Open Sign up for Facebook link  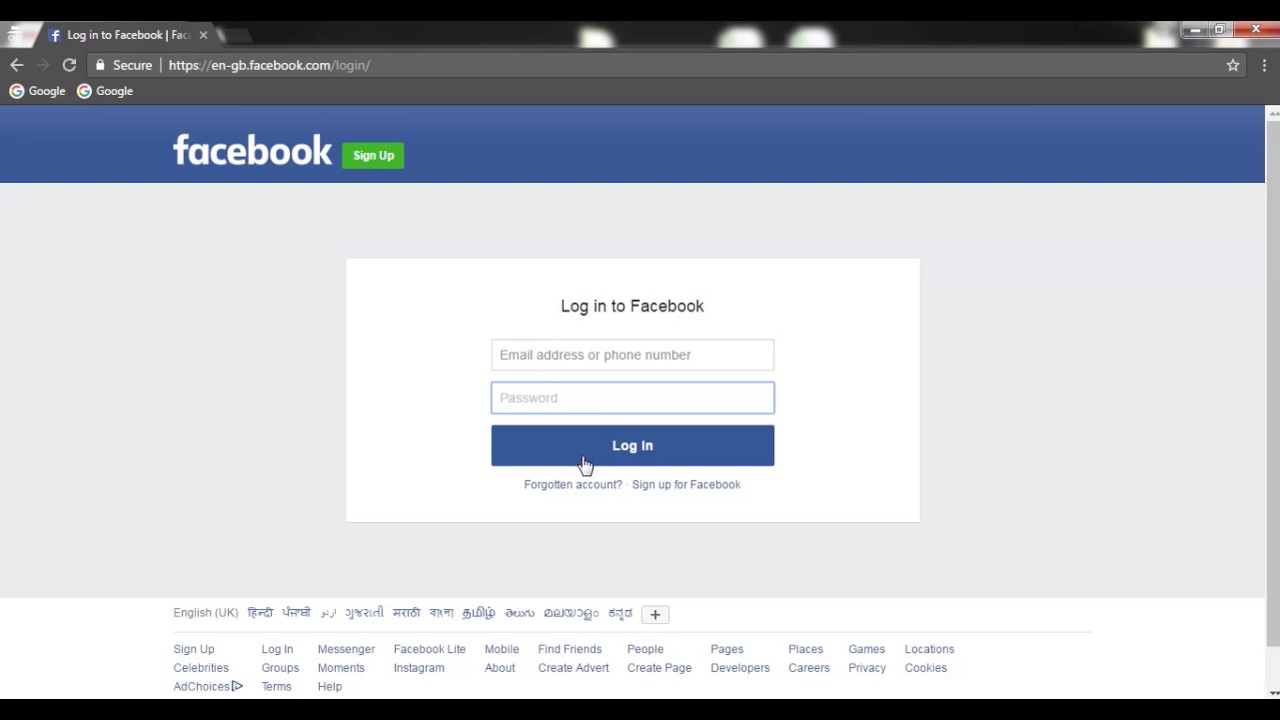pos(686,485)
